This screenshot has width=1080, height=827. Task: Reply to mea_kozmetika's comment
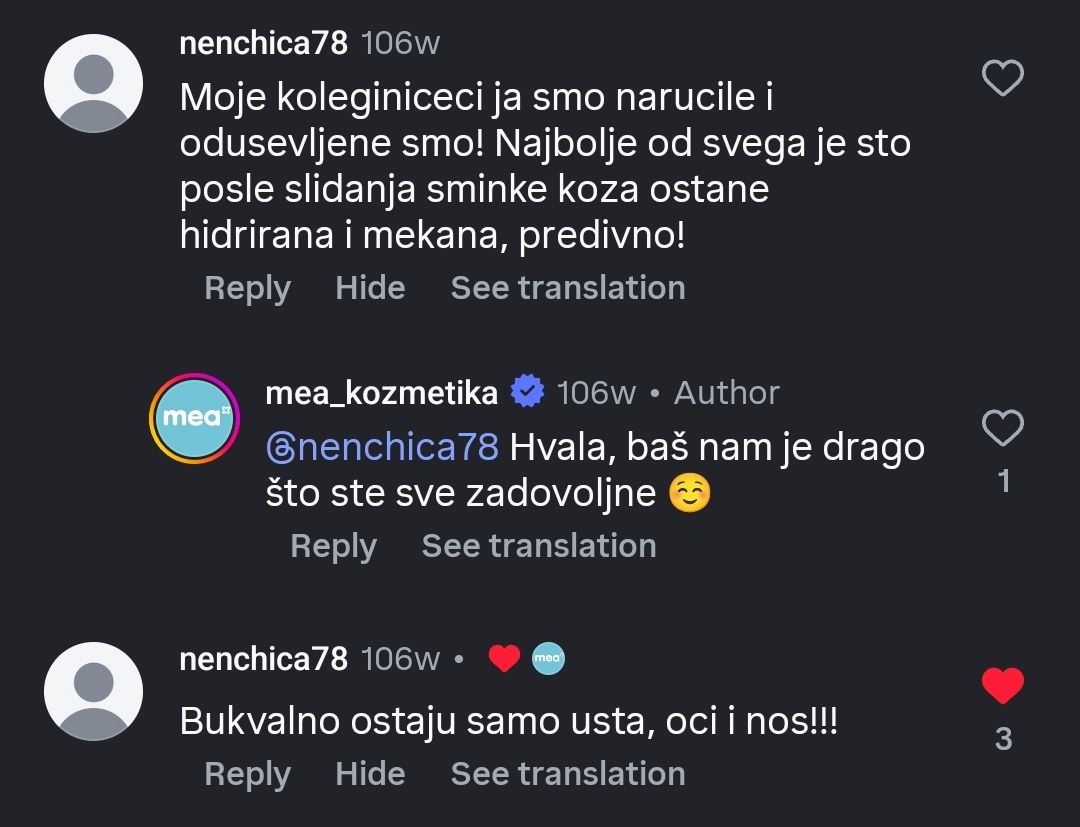coord(333,546)
